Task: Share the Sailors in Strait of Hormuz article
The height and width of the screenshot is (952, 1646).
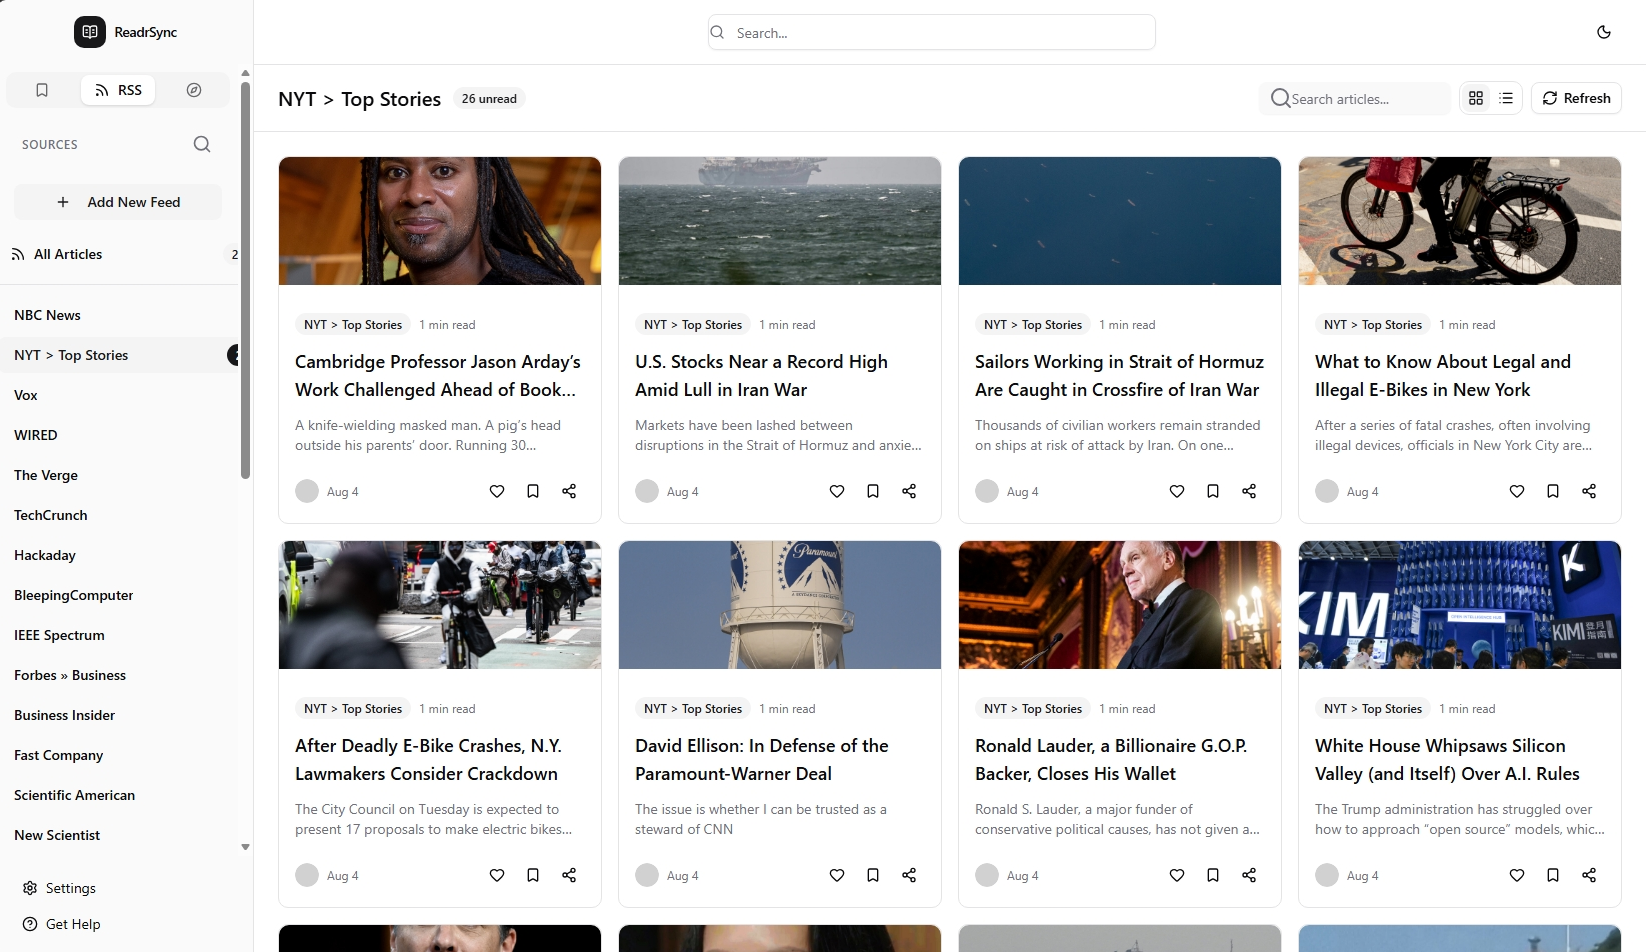Action: pos(1249,491)
